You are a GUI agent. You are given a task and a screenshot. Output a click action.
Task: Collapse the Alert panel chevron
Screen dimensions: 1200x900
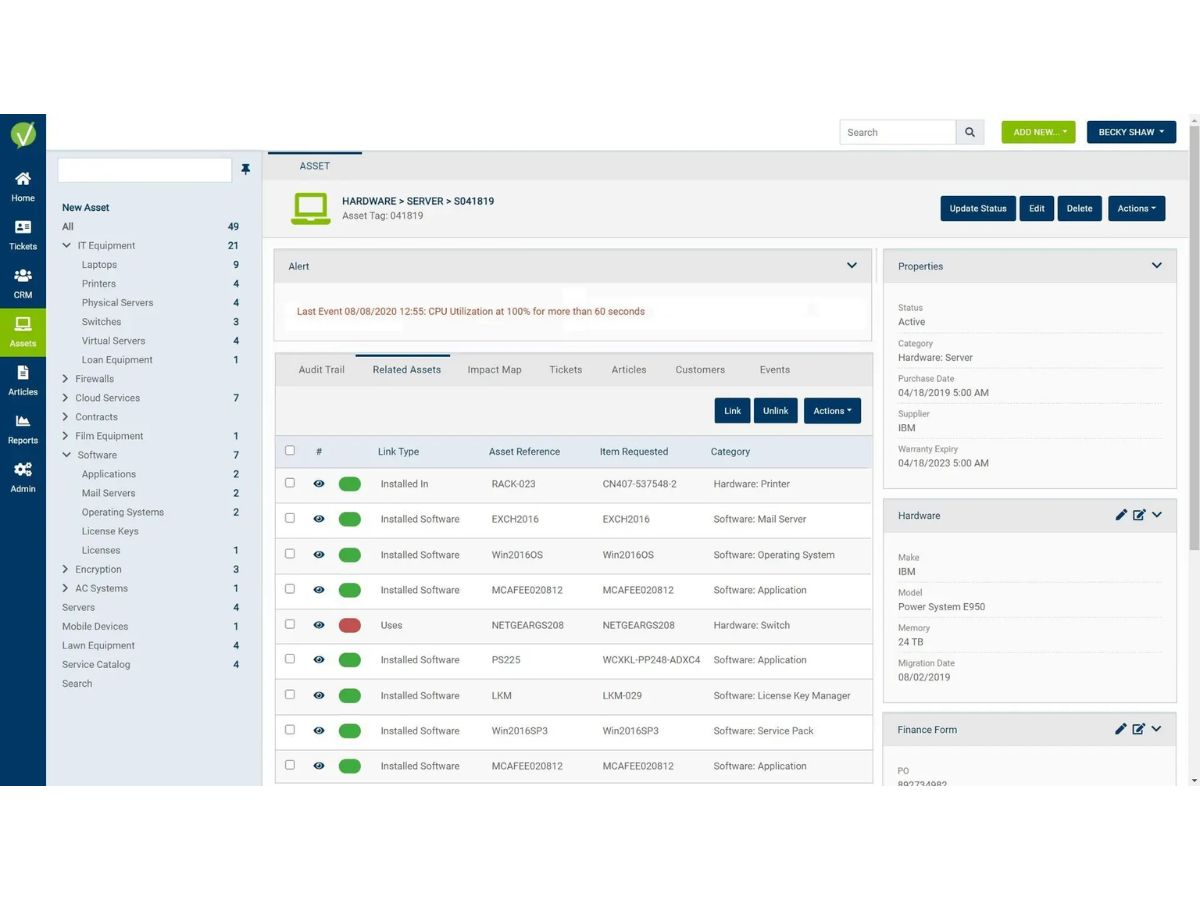point(852,266)
